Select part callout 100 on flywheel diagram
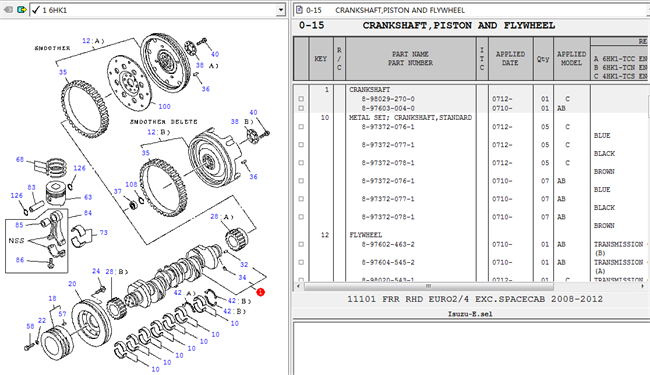 pos(165,106)
